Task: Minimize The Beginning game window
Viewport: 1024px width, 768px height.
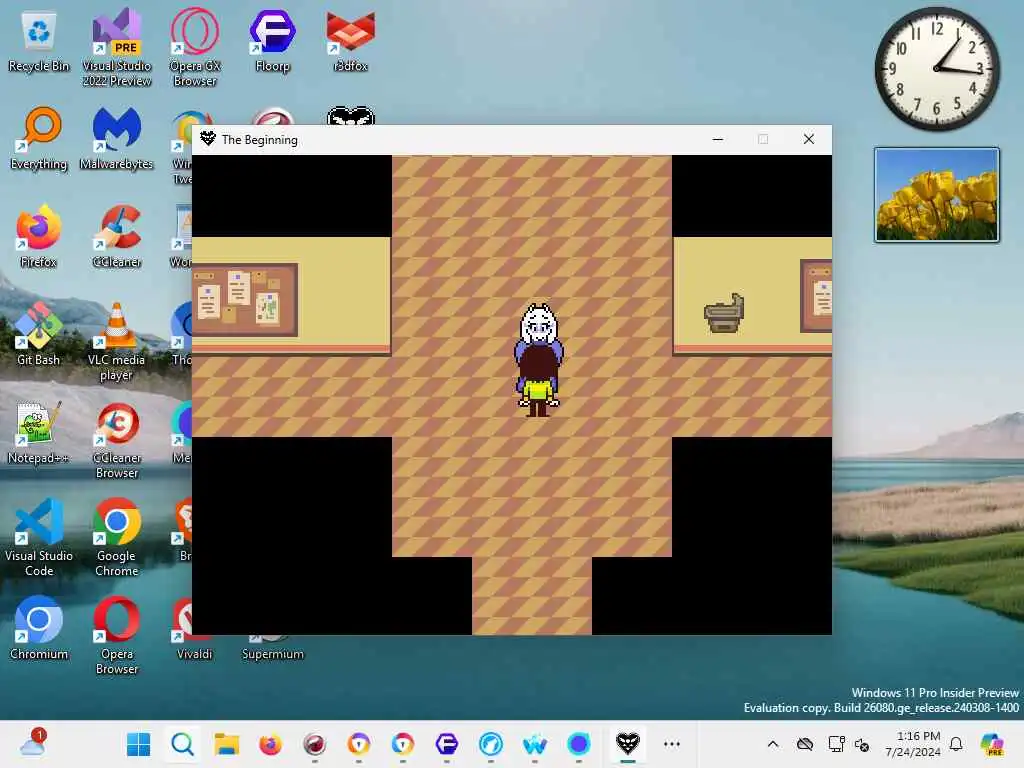Action: pyautogui.click(x=718, y=139)
